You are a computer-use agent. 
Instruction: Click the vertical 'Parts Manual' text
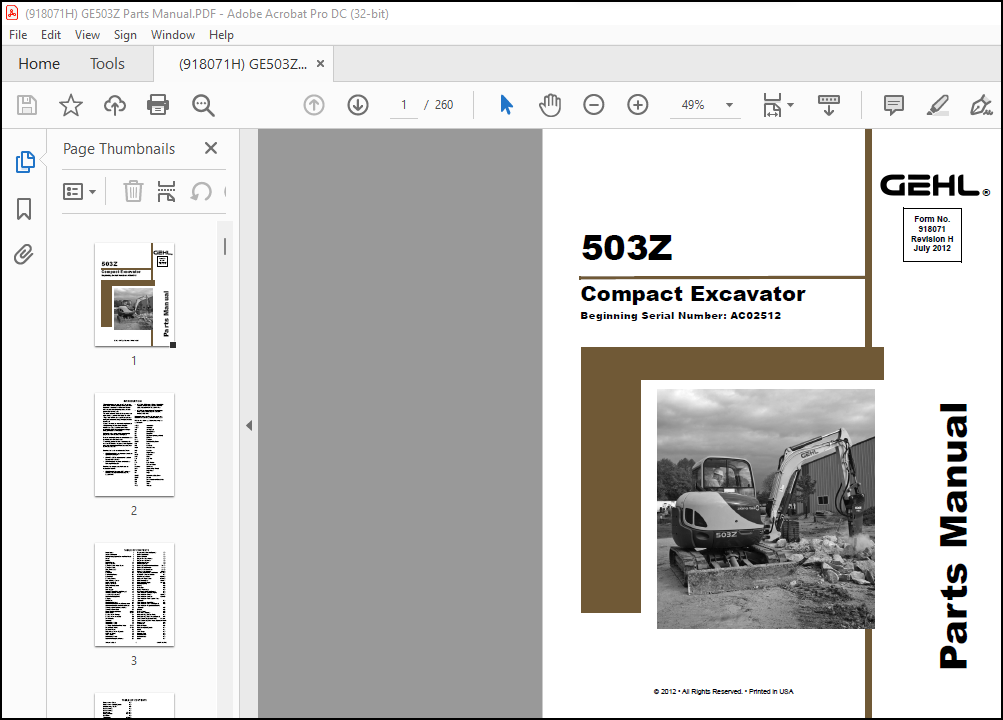coord(953,536)
